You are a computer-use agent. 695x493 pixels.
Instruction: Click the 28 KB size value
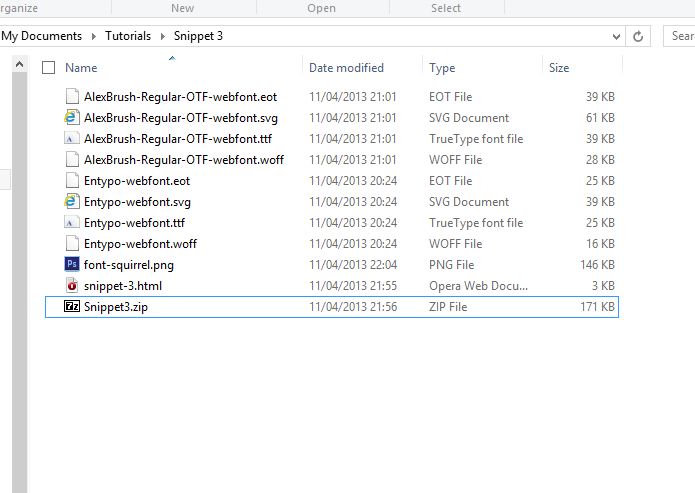(600, 160)
